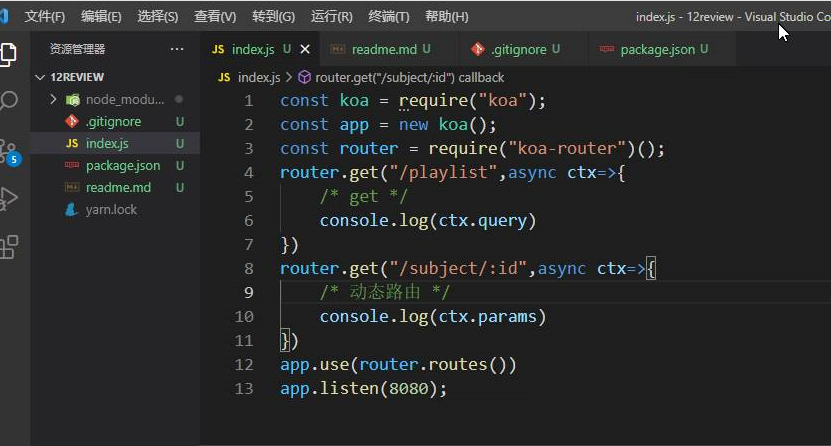Click U status badge beside index.js in explorer
831x446 pixels.
180,144
